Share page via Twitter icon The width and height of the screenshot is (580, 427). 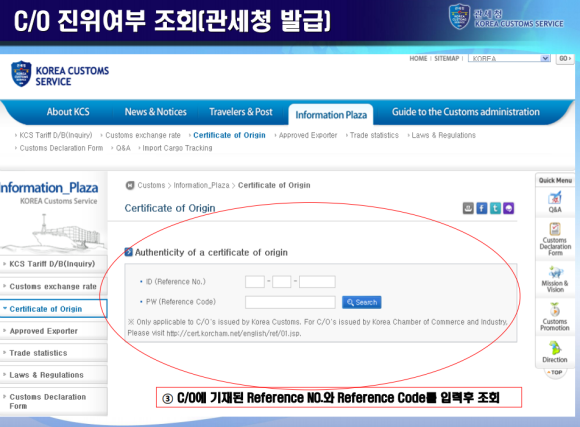[495, 208]
